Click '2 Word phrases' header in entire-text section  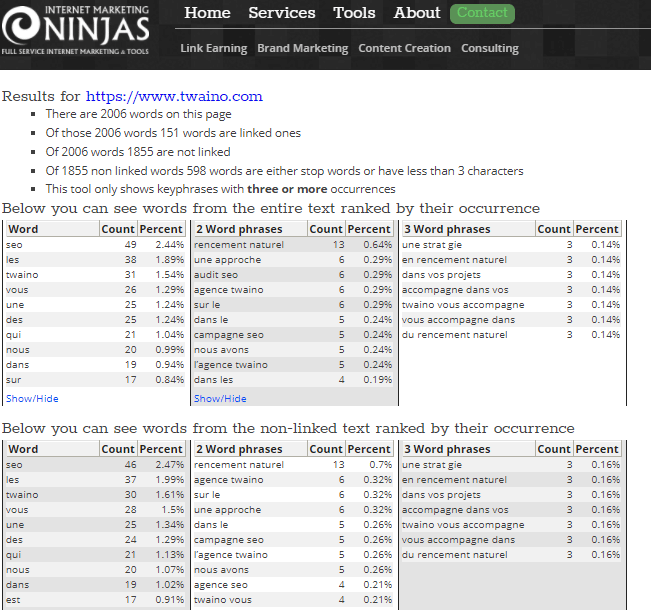click(x=250, y=229)
